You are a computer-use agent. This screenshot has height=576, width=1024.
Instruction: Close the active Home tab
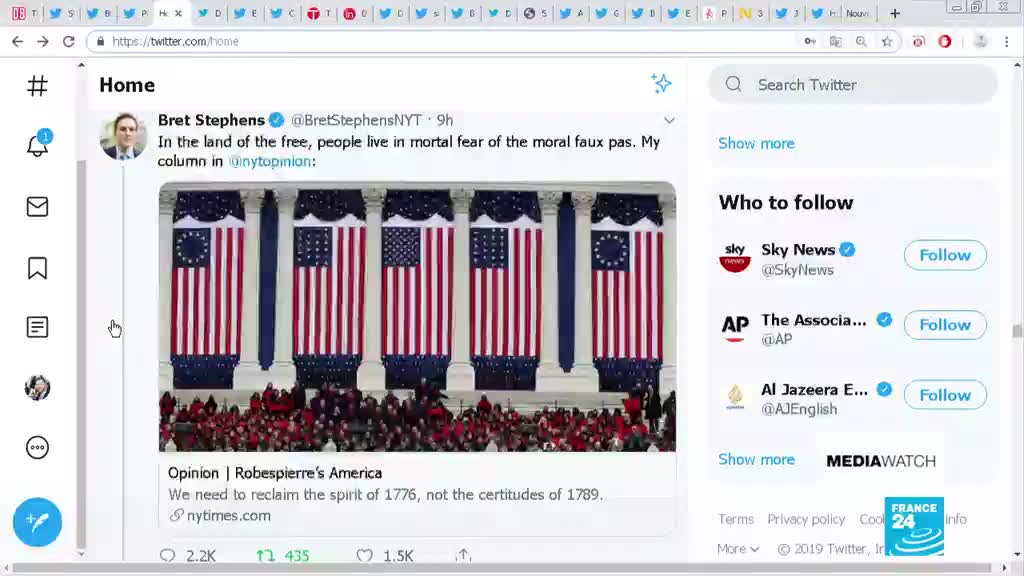(x=178, y=13)
